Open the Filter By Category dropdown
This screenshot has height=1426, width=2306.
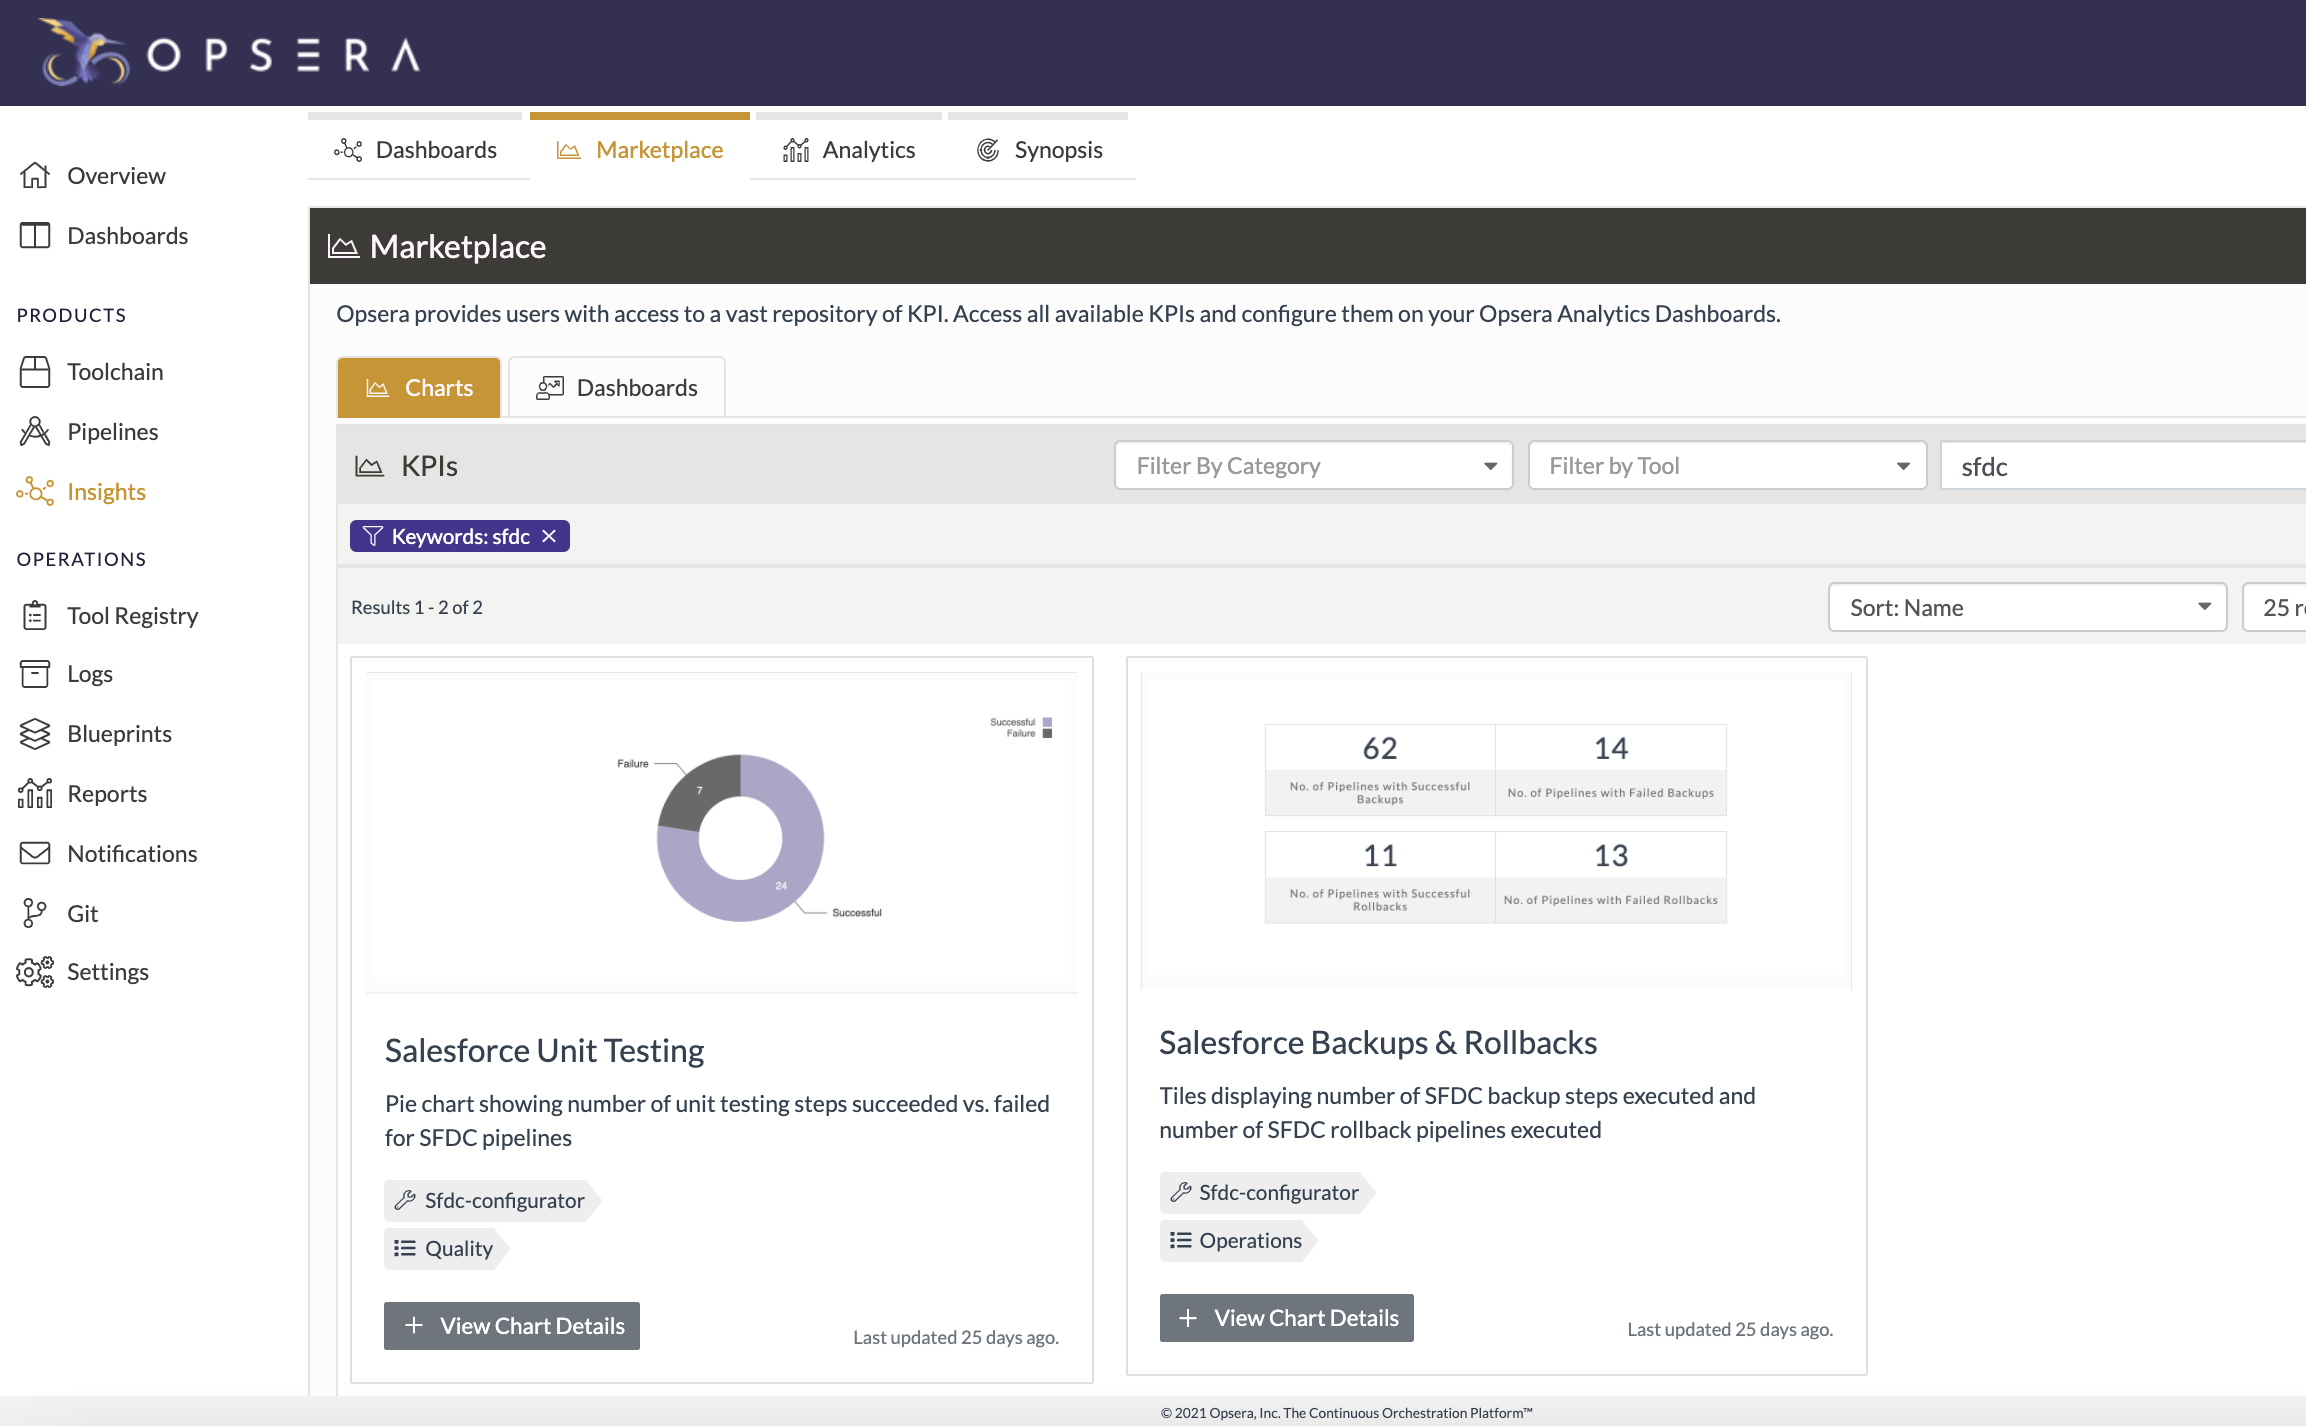coord(1312,465)
